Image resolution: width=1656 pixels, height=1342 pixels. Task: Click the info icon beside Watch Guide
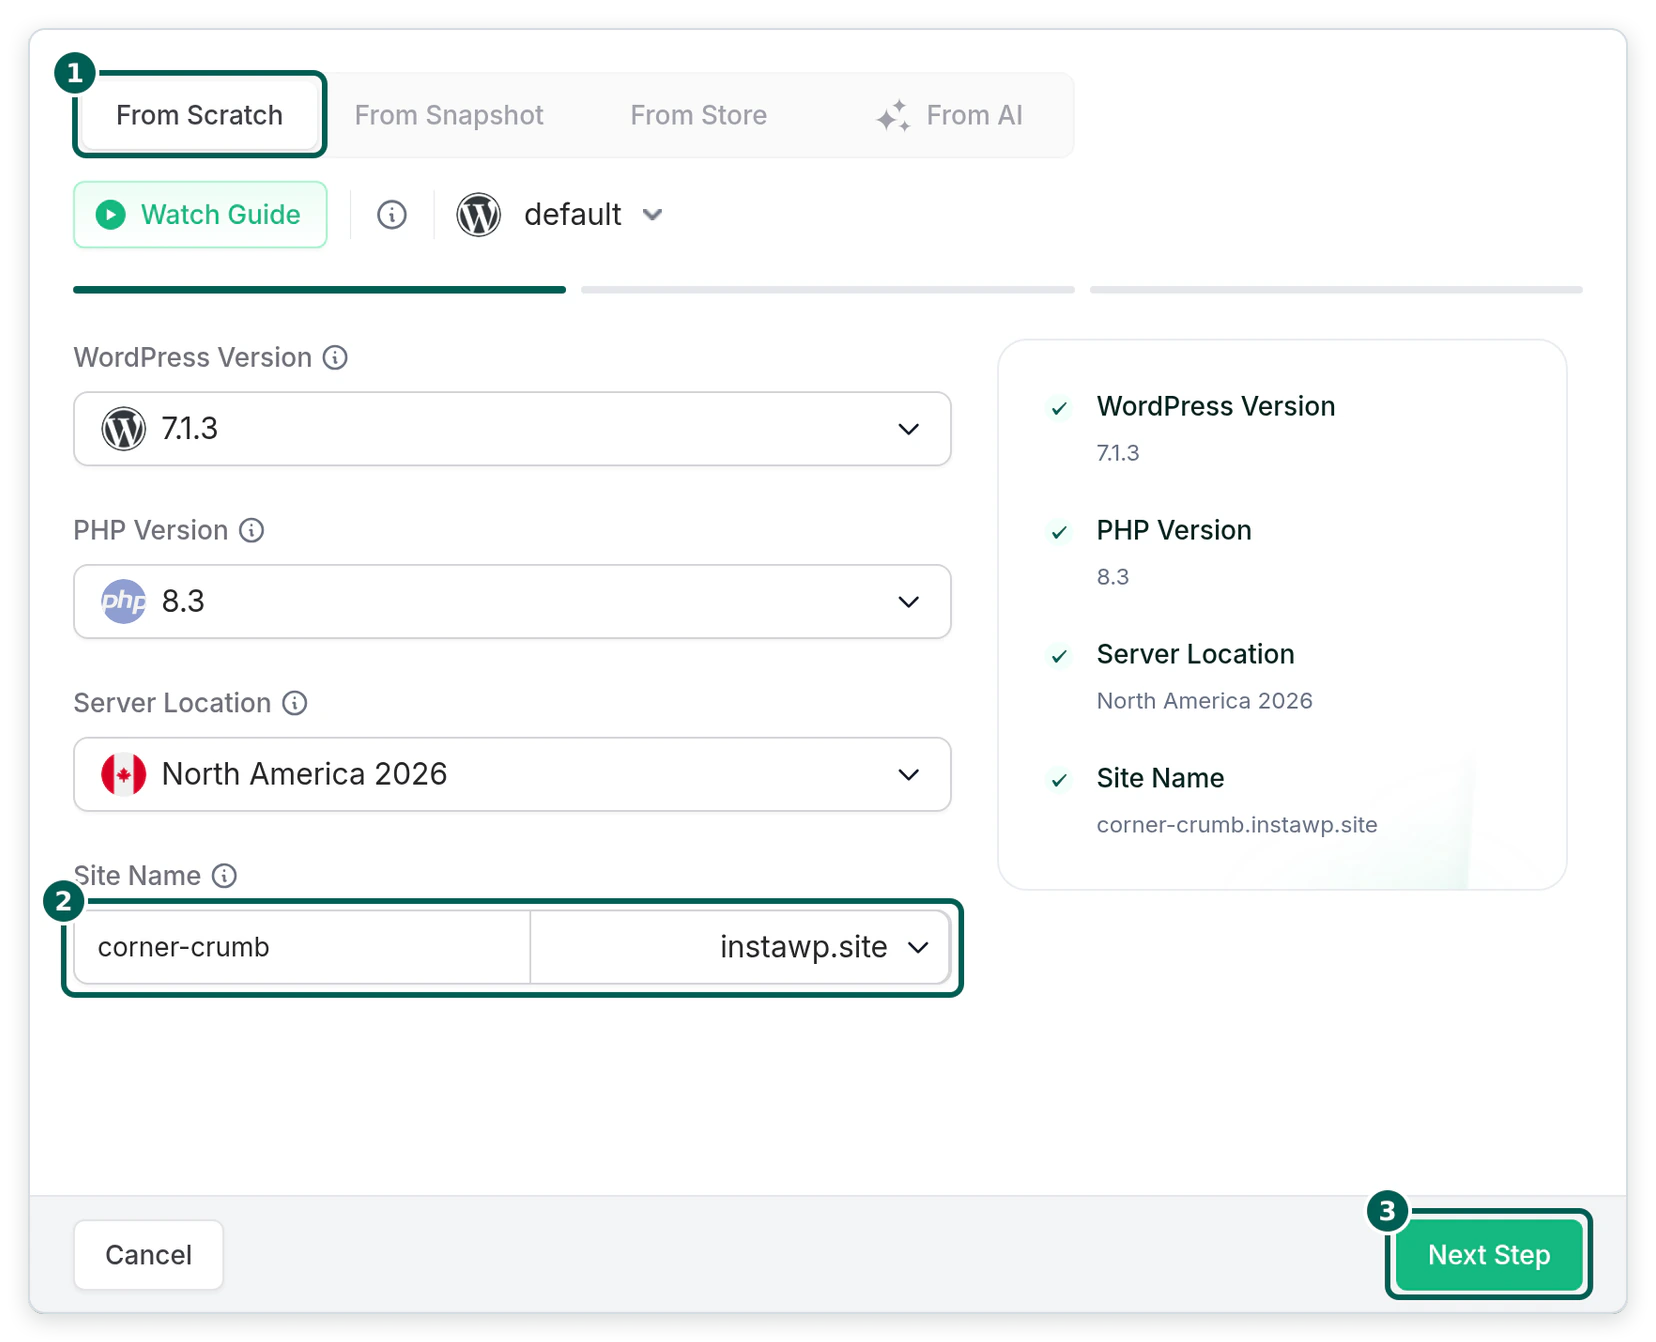coord(391,214)
